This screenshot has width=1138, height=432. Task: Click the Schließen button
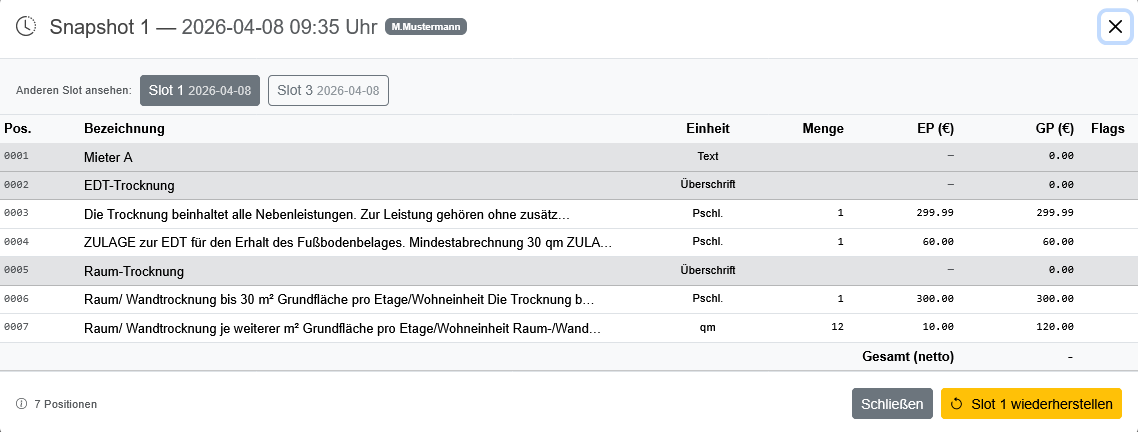[892, 404]
